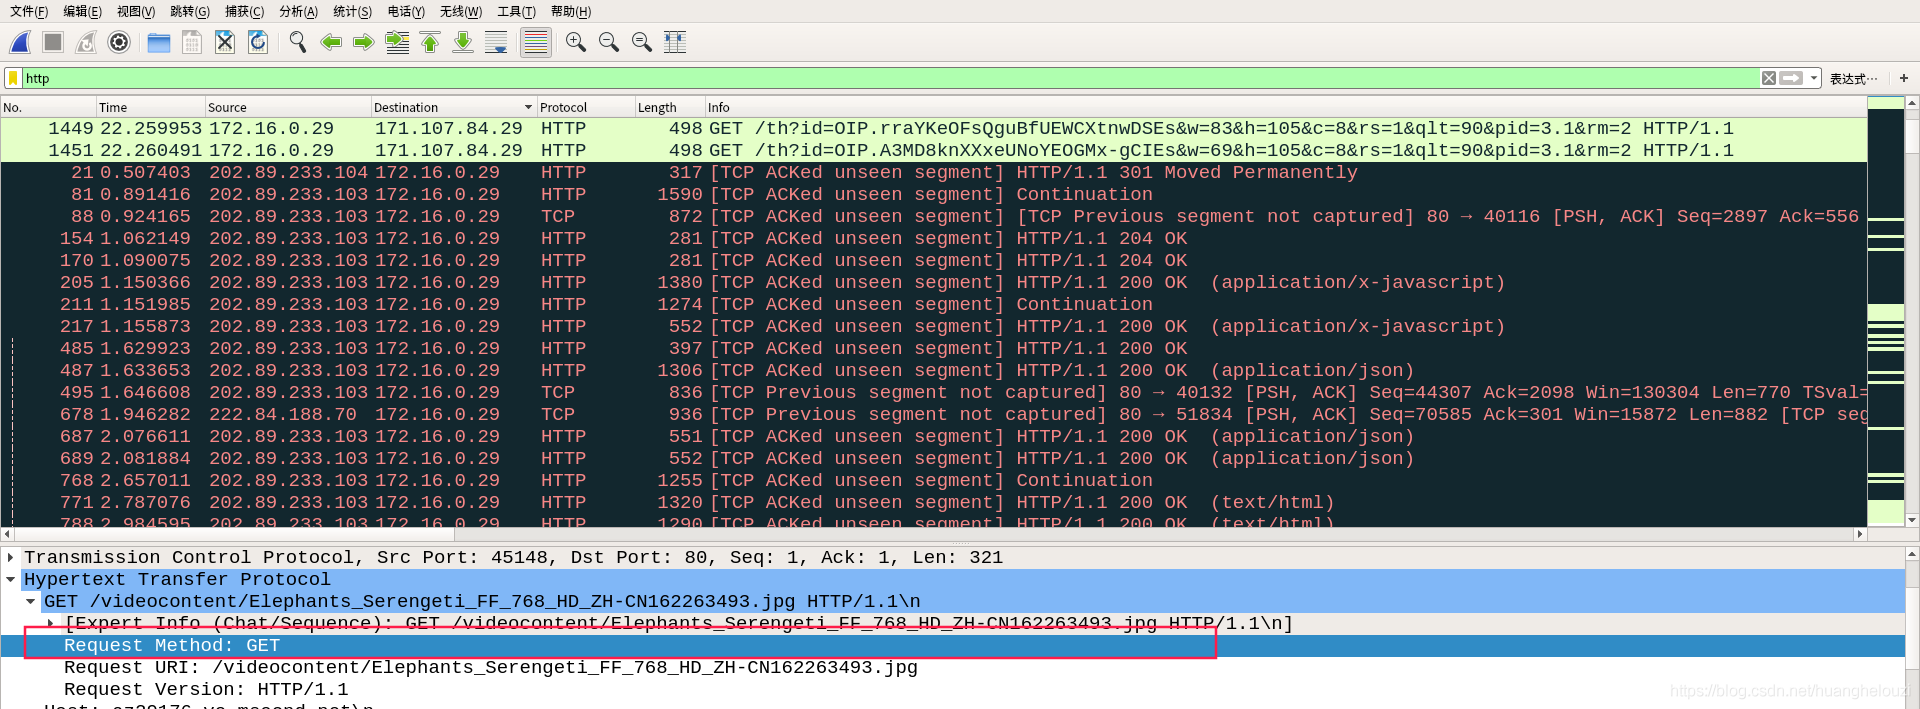1920x709 pixels.
Task: Select packet number 1451 row
Action: point(933,151)
